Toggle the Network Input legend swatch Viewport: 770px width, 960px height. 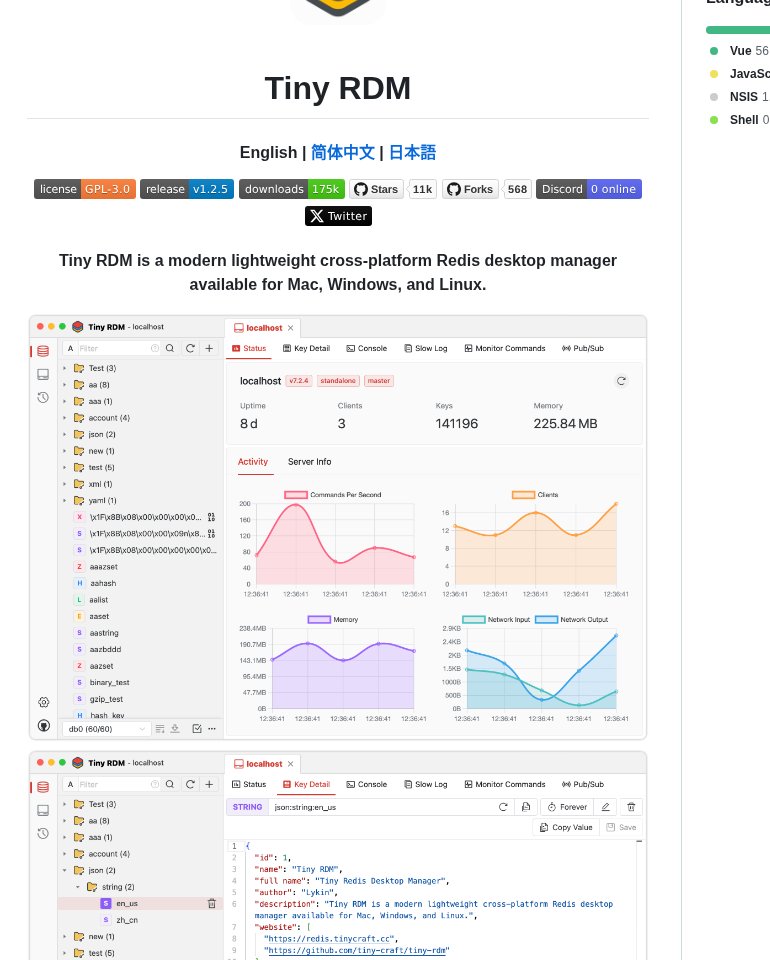[474, 620]
